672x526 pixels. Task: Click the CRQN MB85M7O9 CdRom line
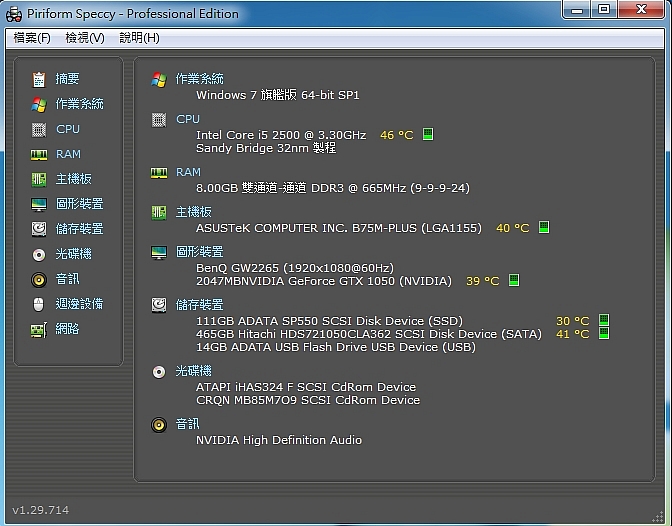(308, 400)
